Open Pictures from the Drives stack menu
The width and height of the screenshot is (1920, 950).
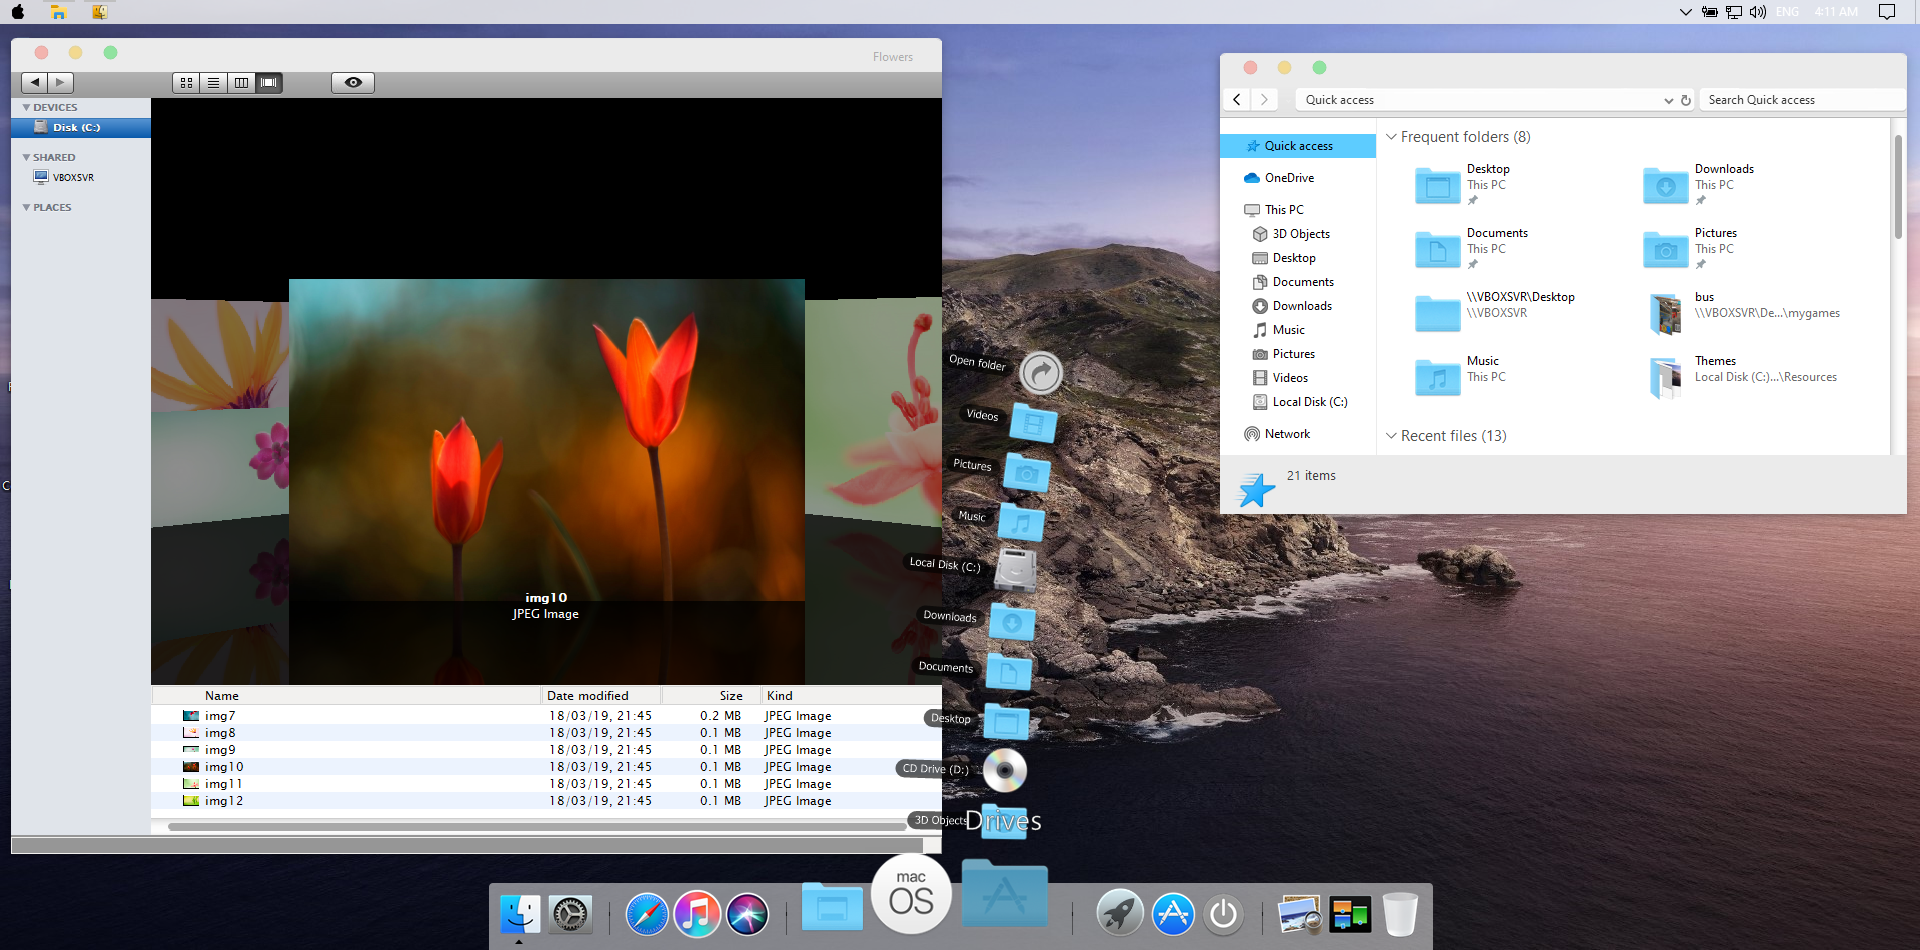1026,472
